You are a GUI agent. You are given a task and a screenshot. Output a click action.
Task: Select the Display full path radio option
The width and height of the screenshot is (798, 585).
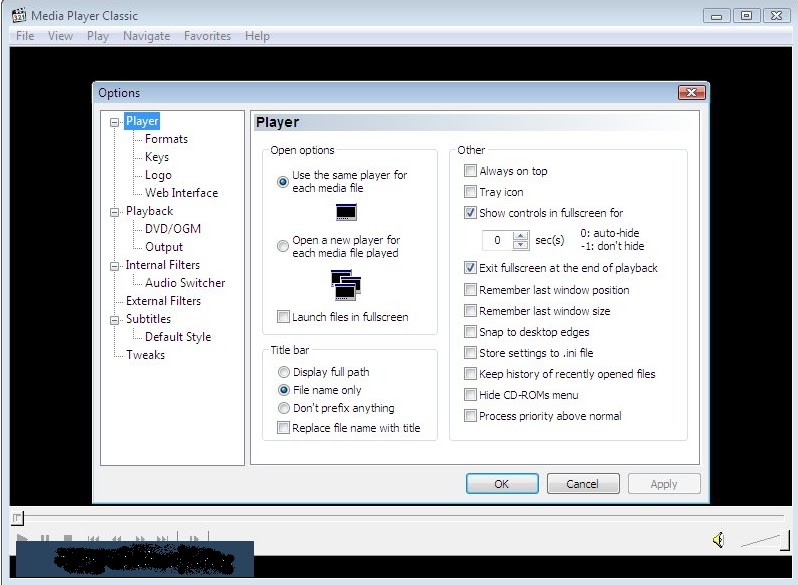coord(283,372)
